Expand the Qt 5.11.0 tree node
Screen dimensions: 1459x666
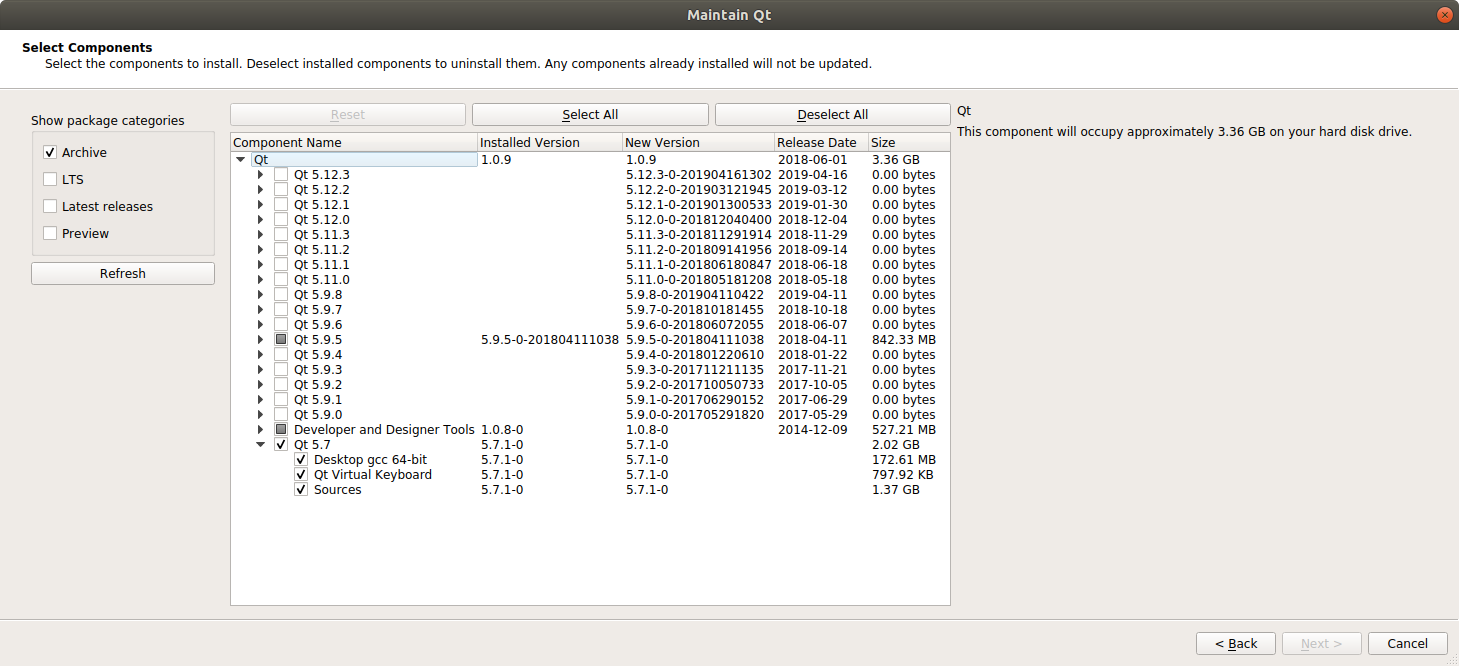coord(260,280)
